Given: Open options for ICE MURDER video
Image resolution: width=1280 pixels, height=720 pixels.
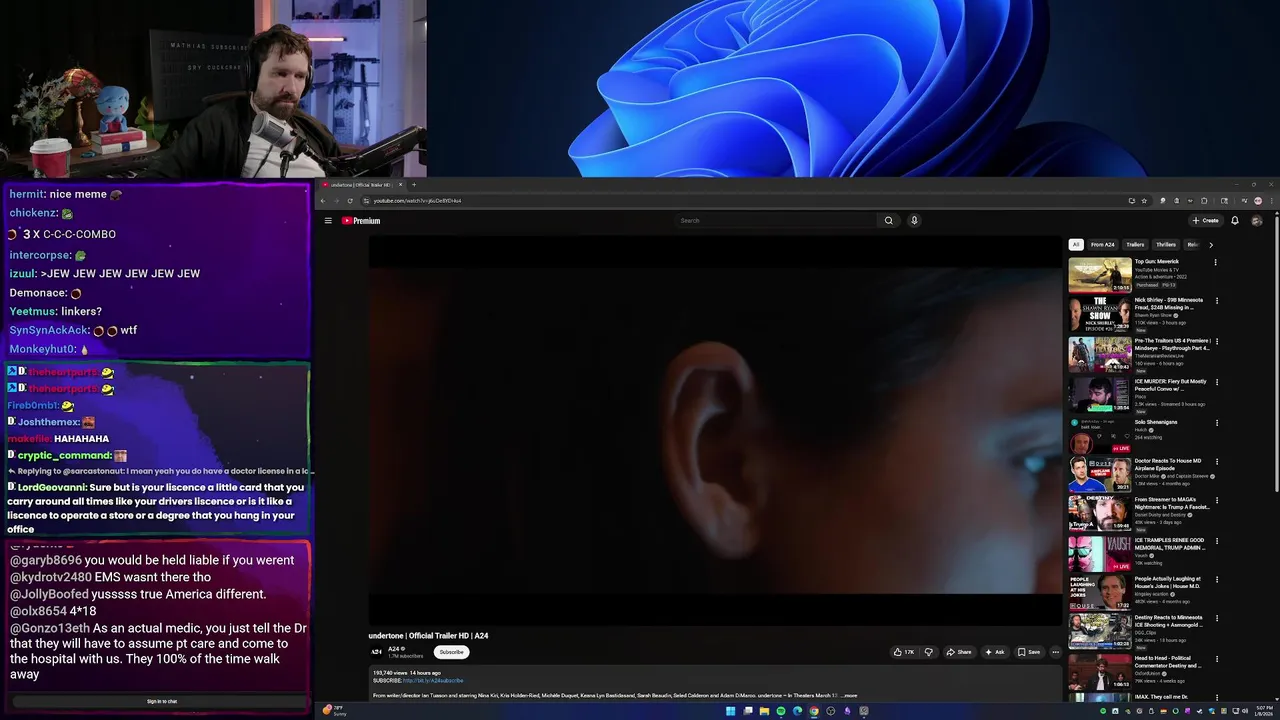Looking at the screenshot, I should tap(1216, 383).
